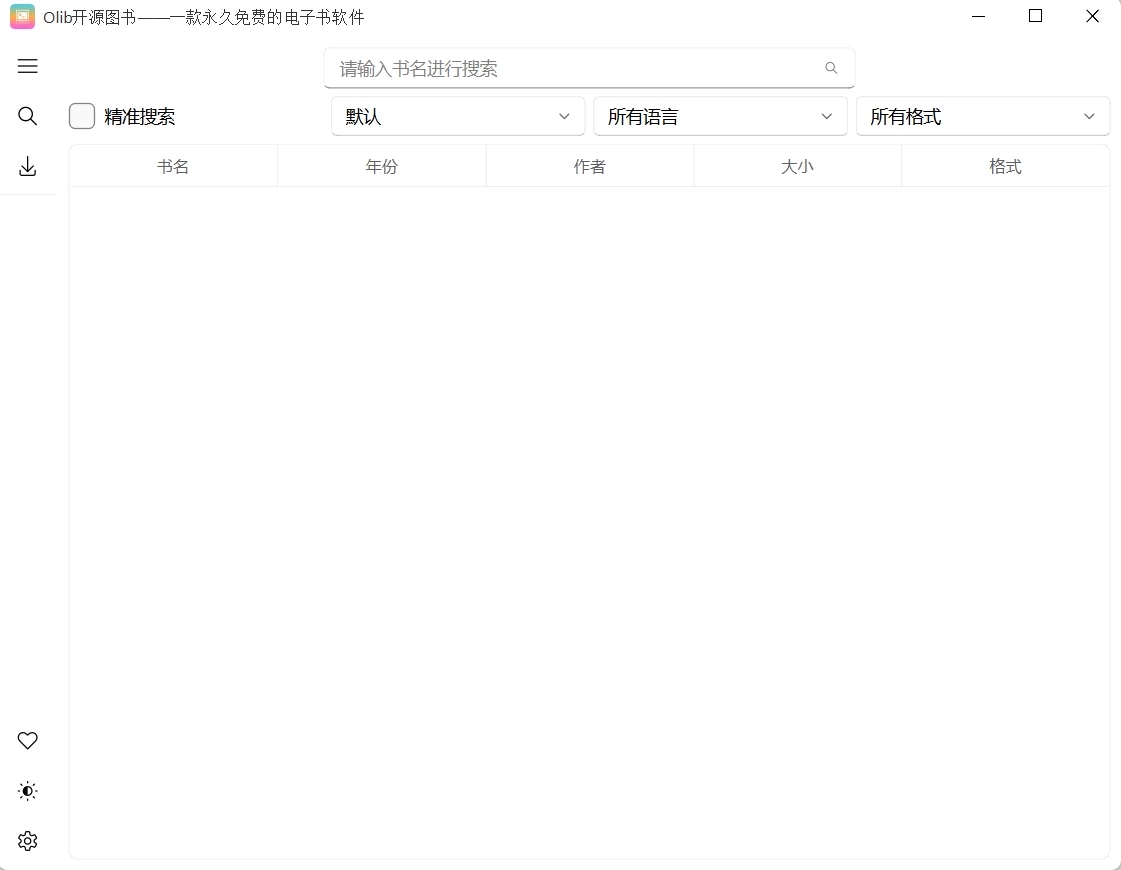The width and height of the screenshot is (1121, 870).
Task: Open the hamburger menu in the sidebar
Action: [x=27, y=66]
